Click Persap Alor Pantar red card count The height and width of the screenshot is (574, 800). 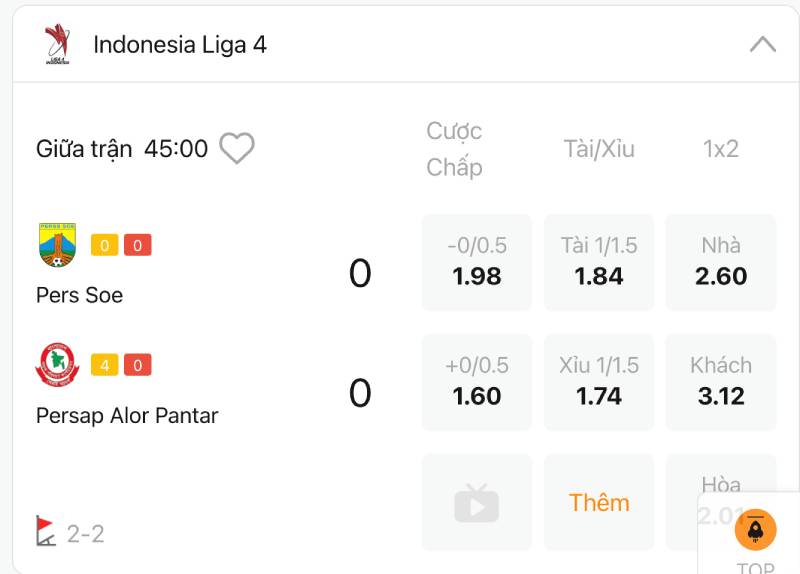tap(138, 365)
